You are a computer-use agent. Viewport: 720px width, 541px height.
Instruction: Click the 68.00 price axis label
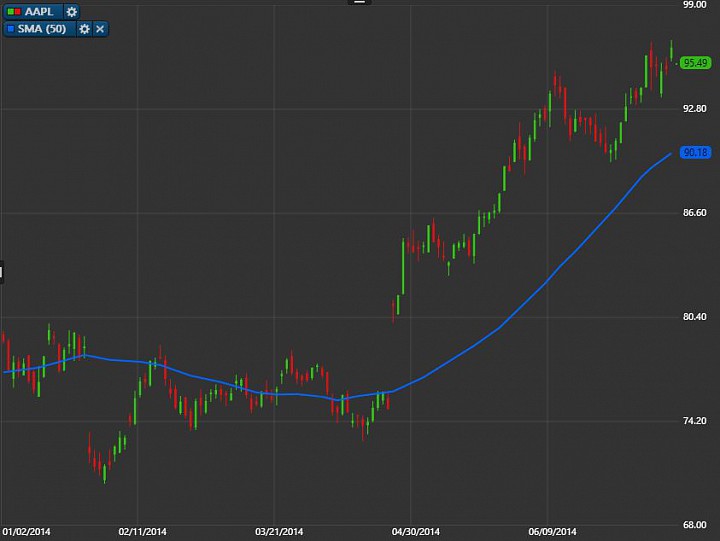click(695, 525)
